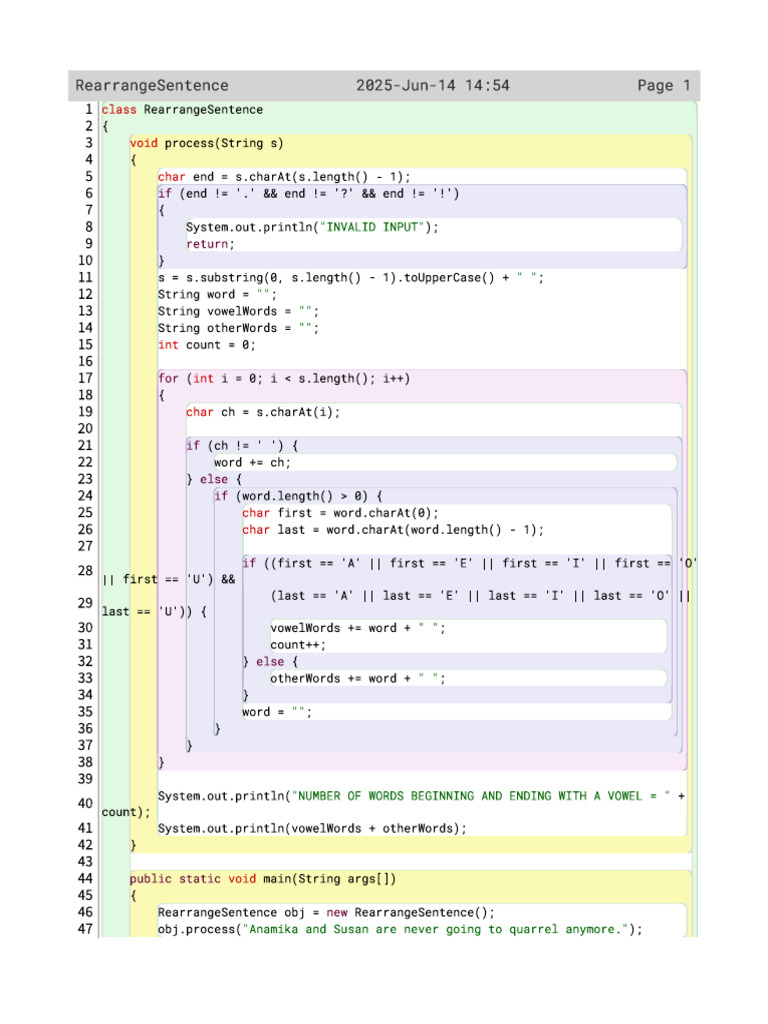Click line number 40 in the gutter

(86, 804)
